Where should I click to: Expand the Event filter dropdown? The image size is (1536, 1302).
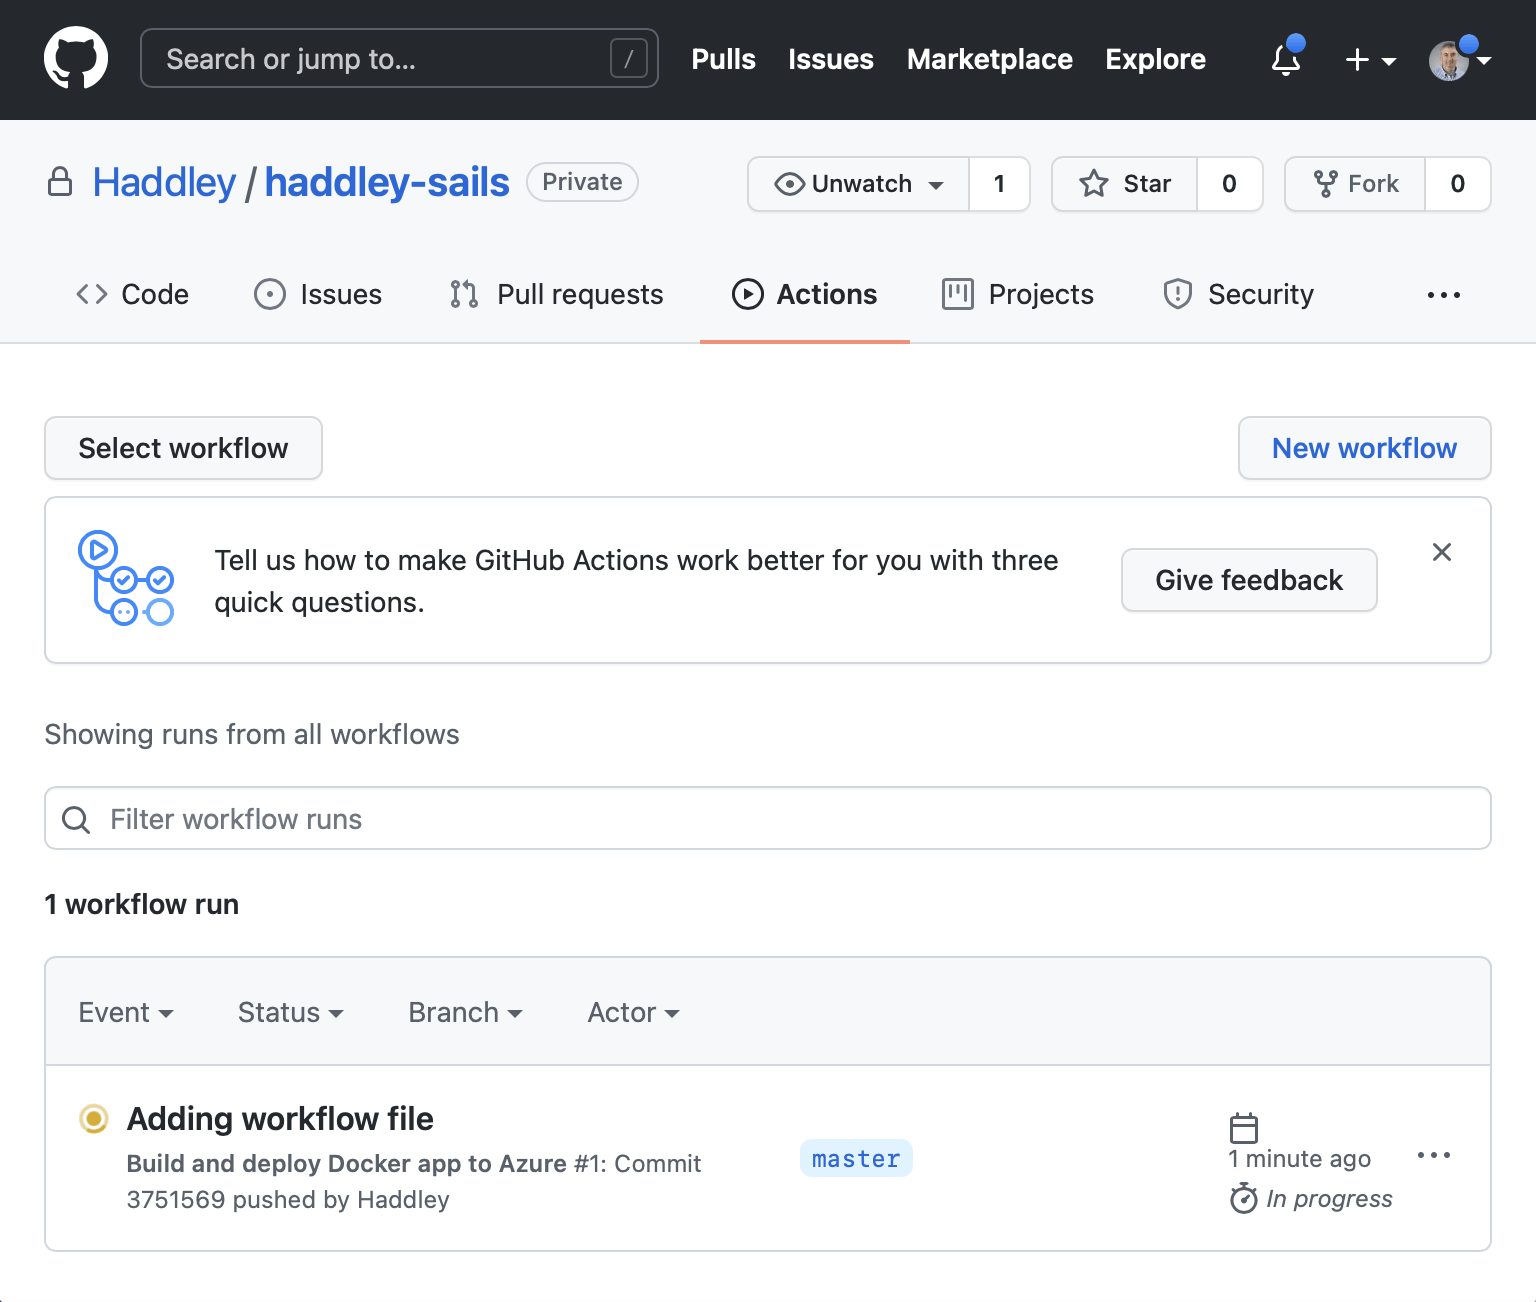126,1012
